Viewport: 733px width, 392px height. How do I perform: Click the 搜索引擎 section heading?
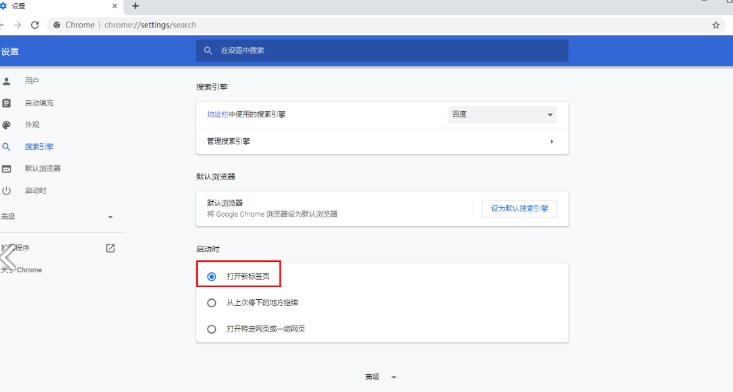(x=212, y=87)
